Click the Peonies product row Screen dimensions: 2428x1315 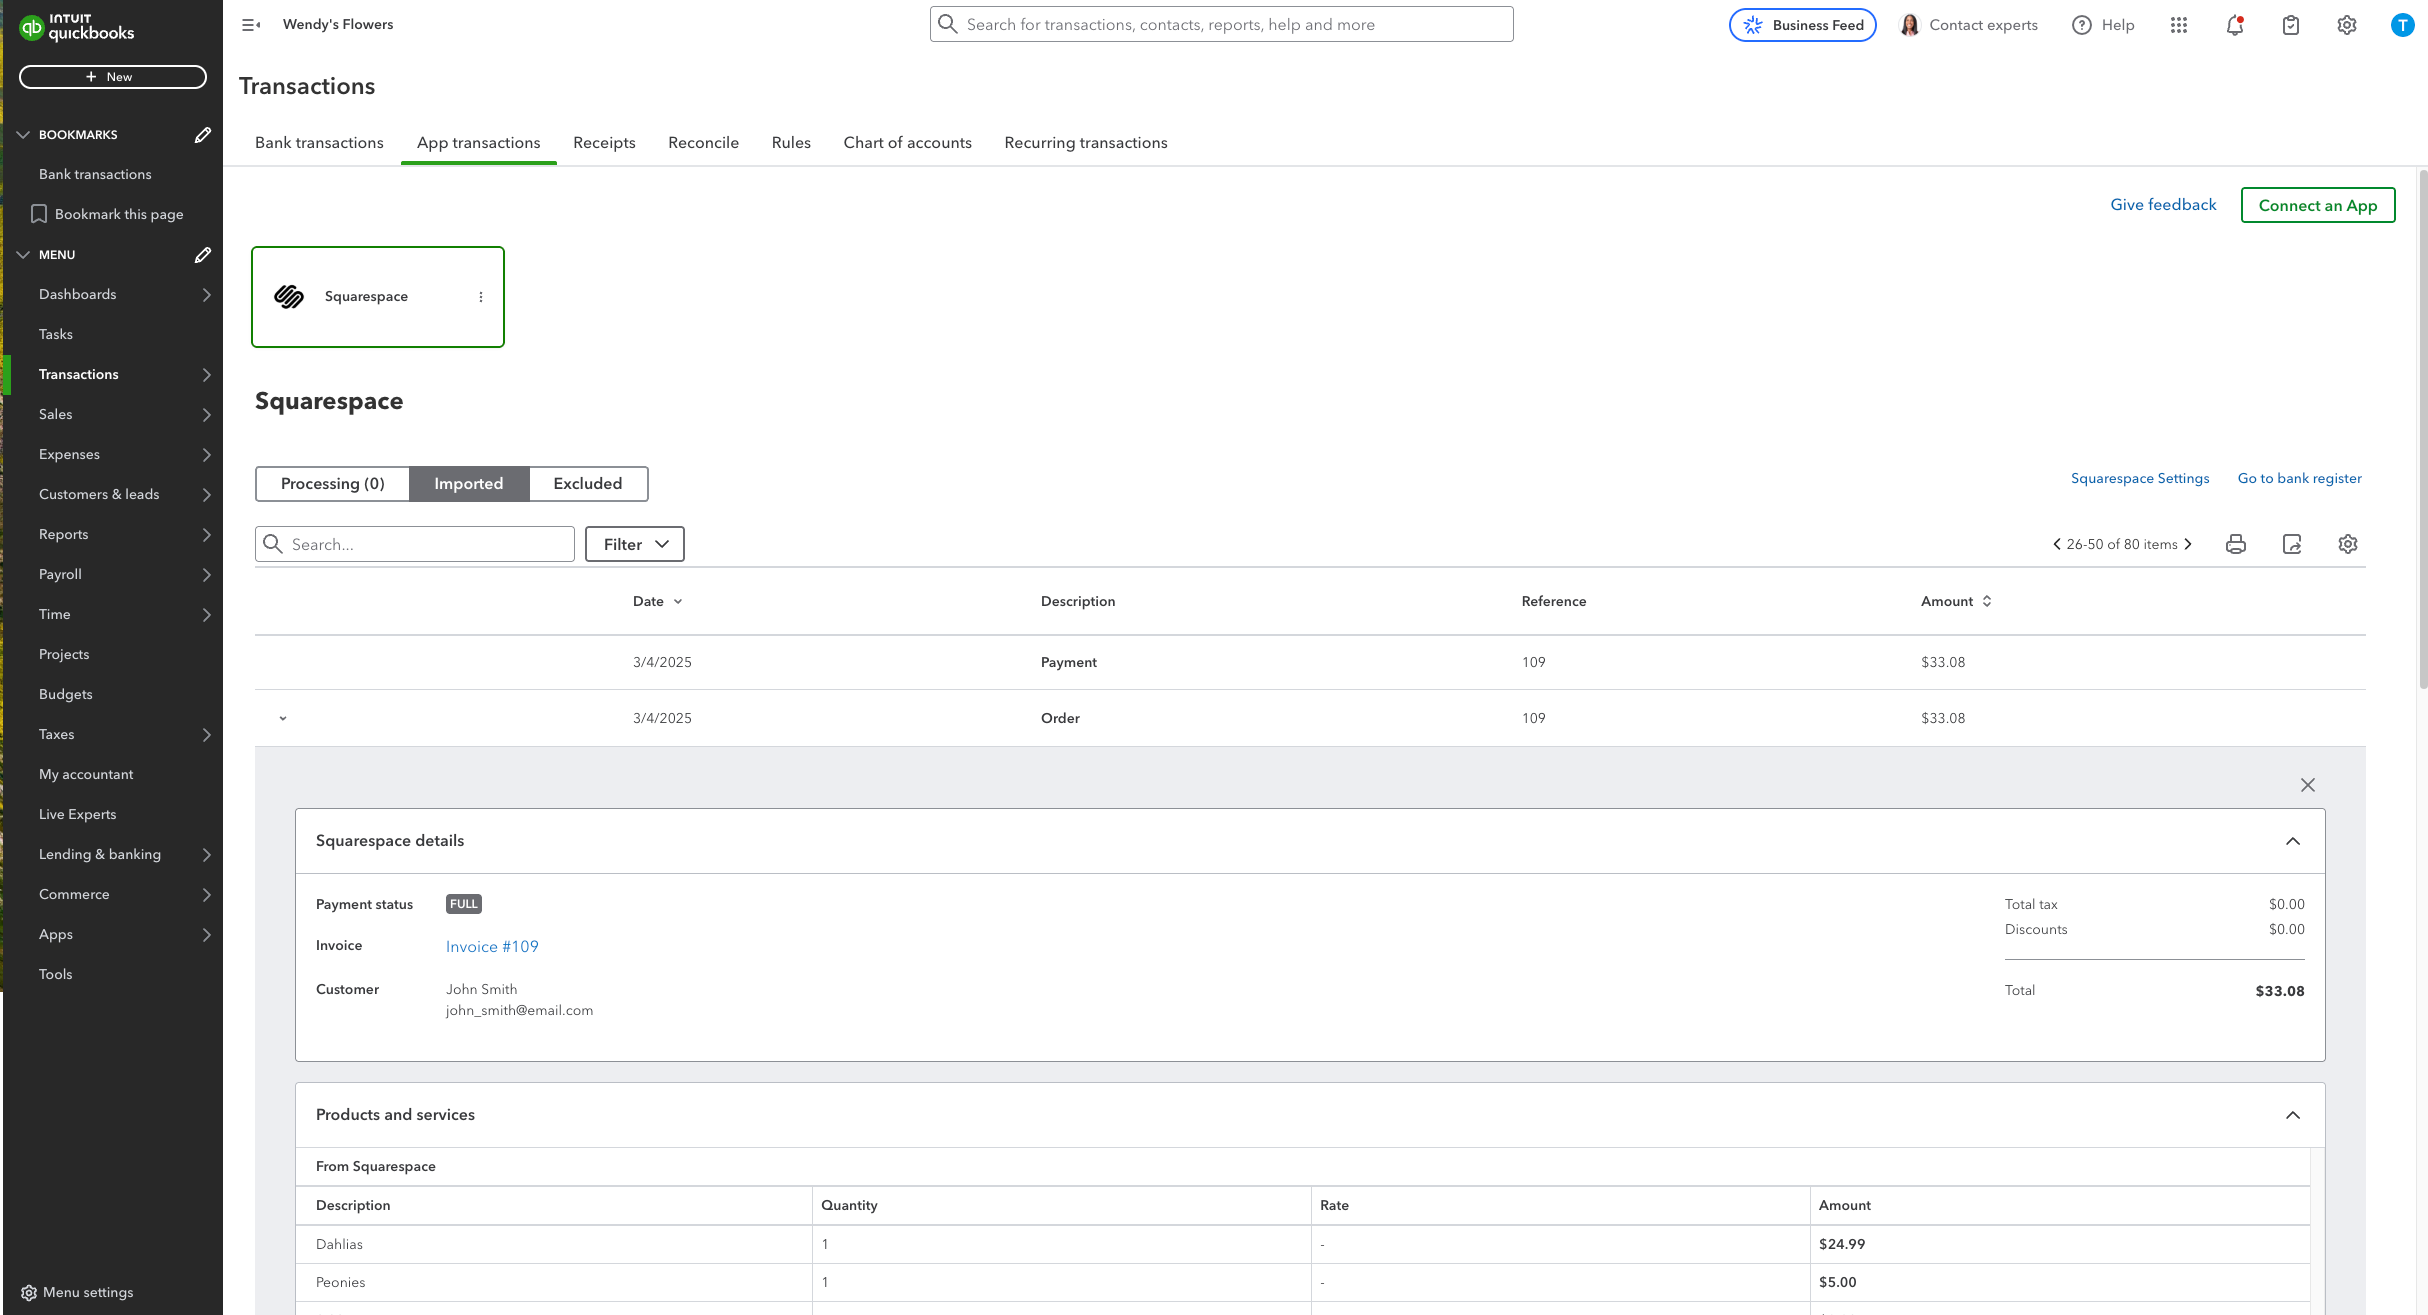point(1303,1283)
